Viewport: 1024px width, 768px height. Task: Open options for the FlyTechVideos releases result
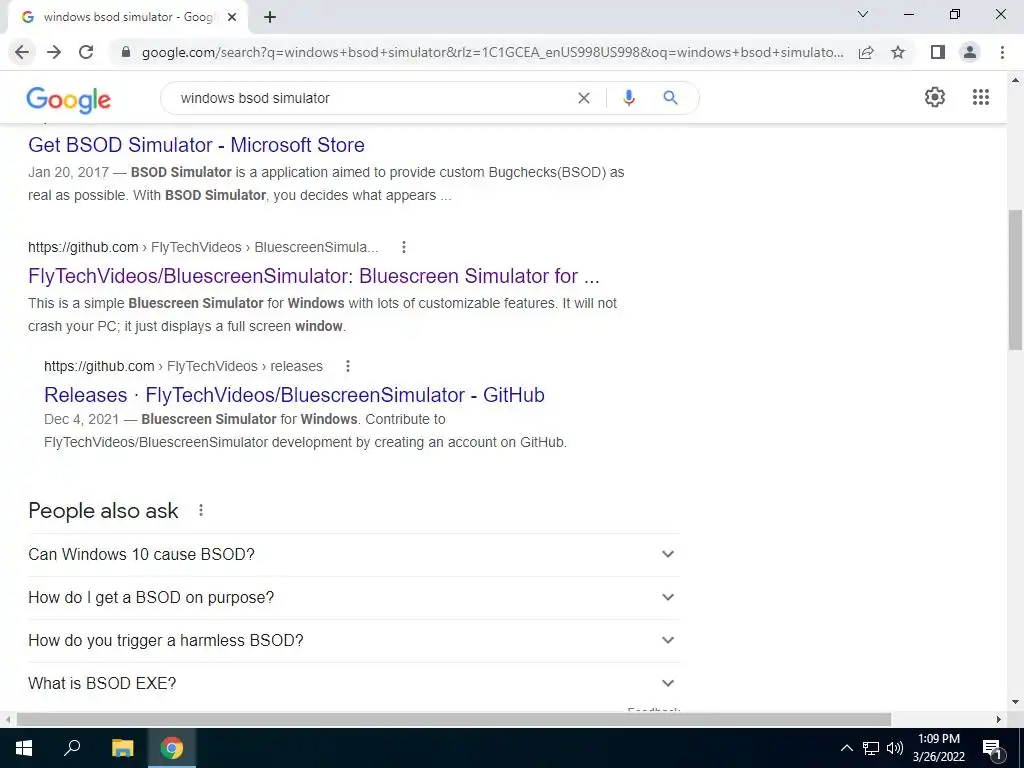point(347,366)
